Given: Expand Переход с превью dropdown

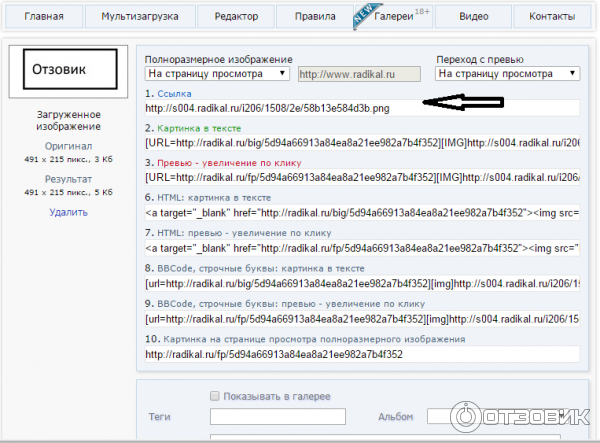Looking at the screenshot, I should pos(508,74).
